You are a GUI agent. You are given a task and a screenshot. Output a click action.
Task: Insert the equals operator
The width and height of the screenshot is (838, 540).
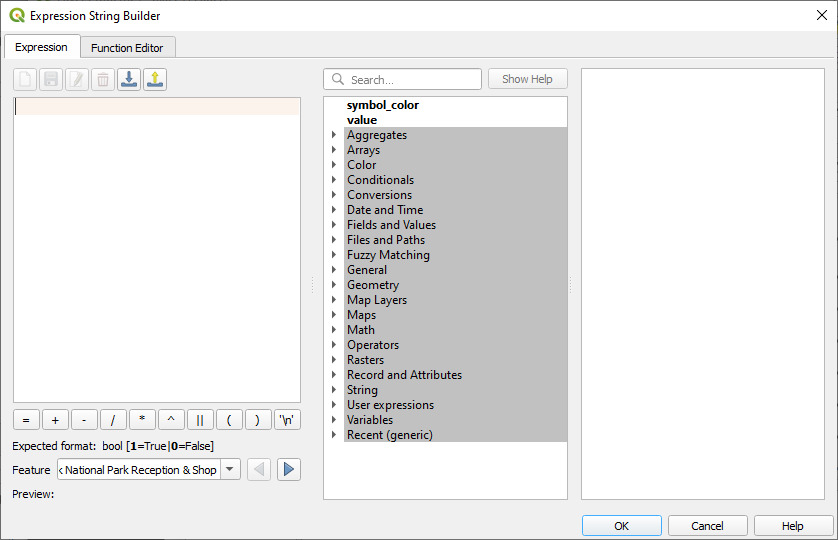tap(26, 420)
